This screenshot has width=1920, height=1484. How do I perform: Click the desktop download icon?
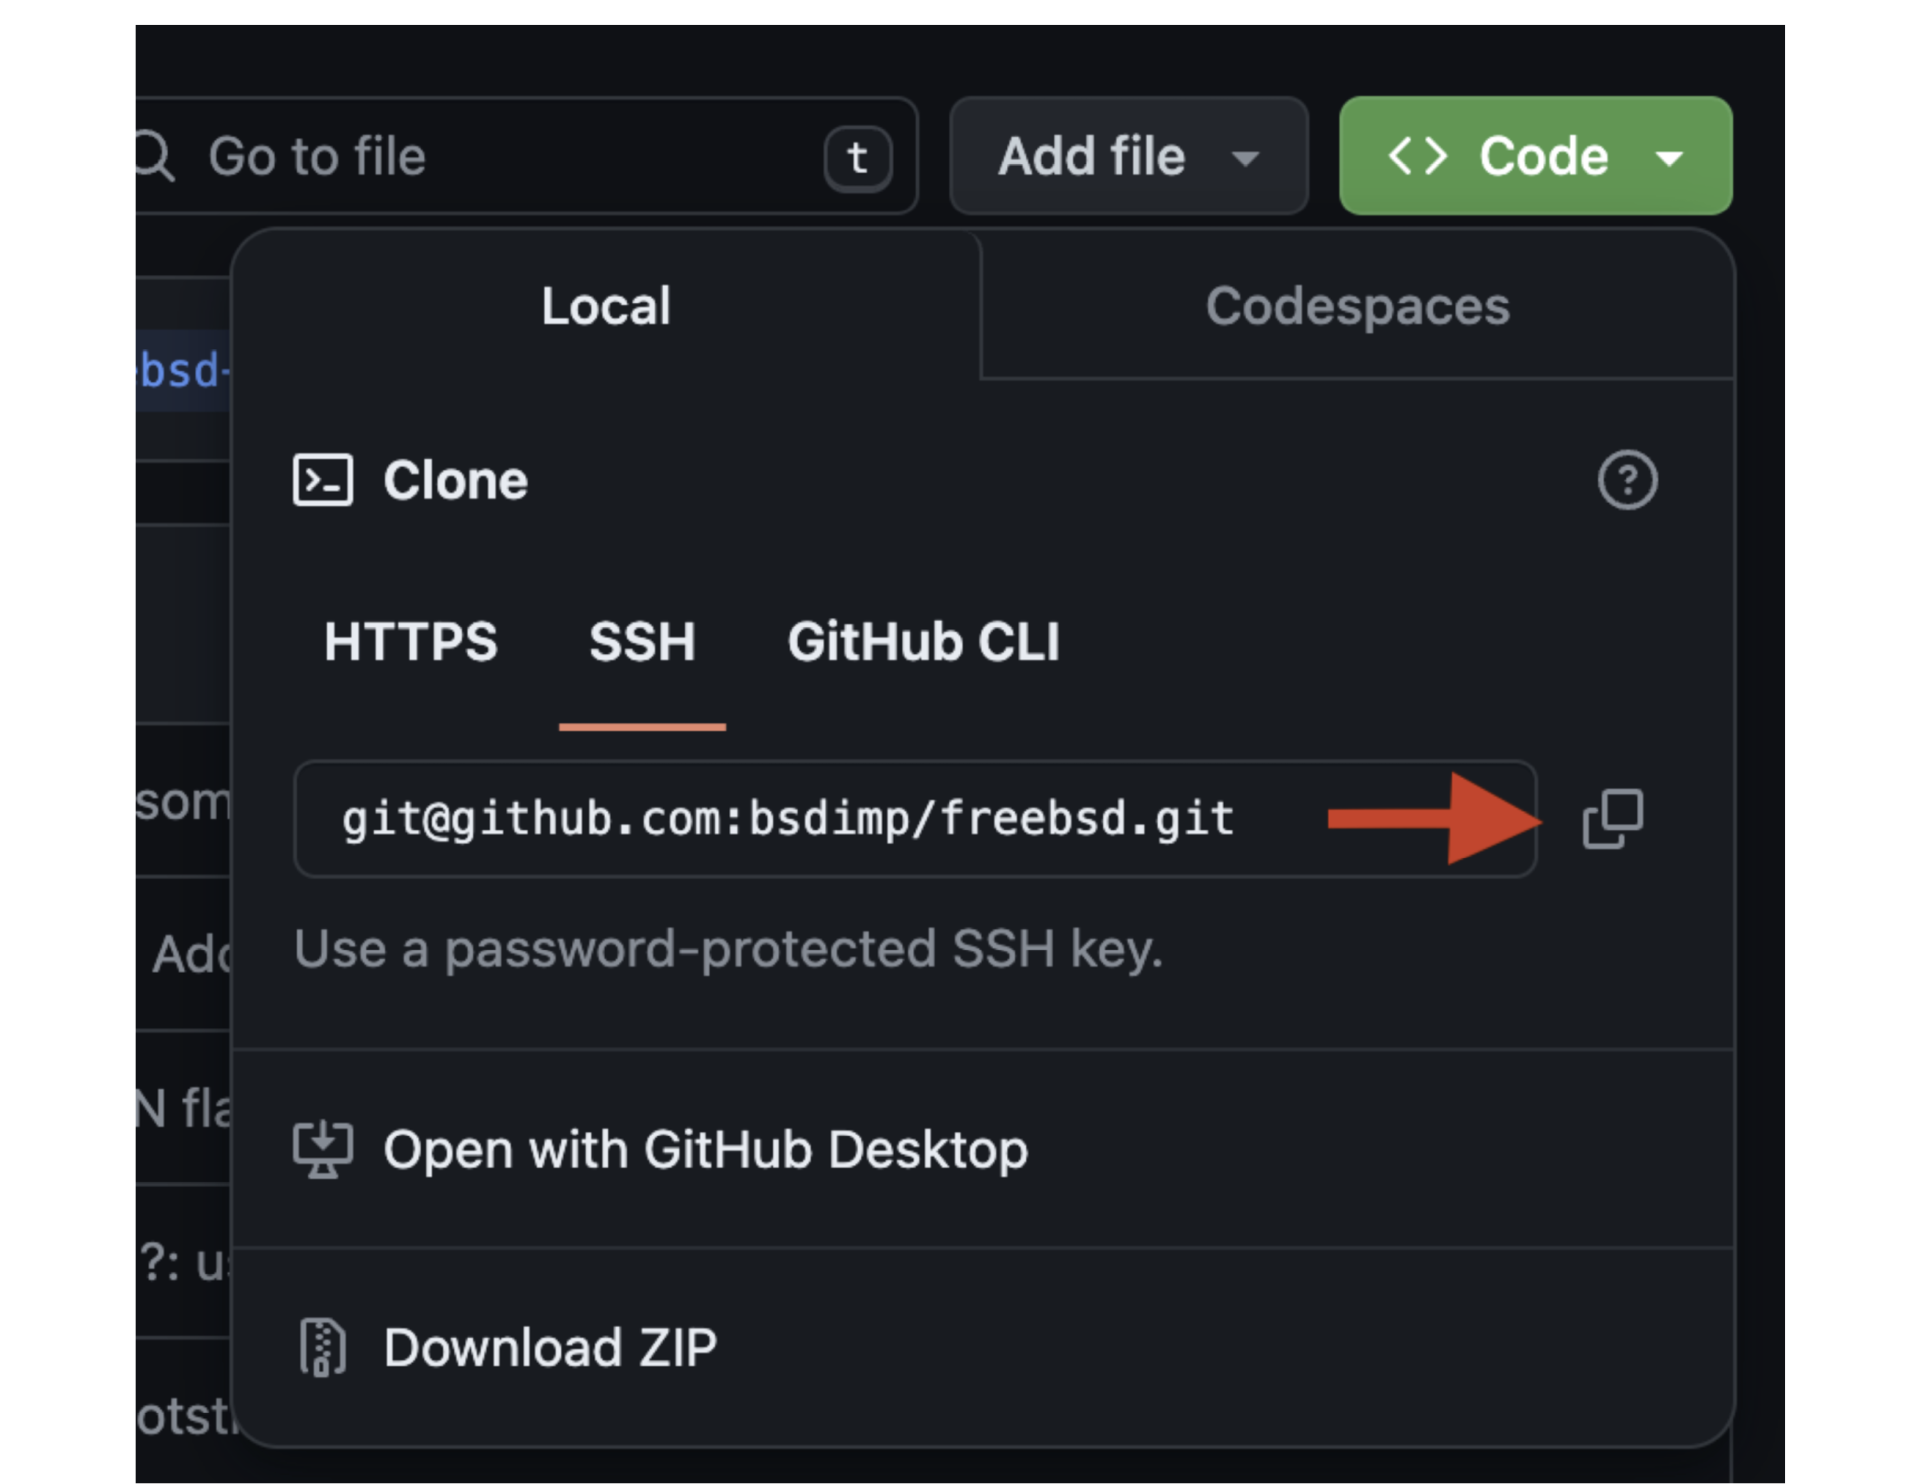point(322,1149)
